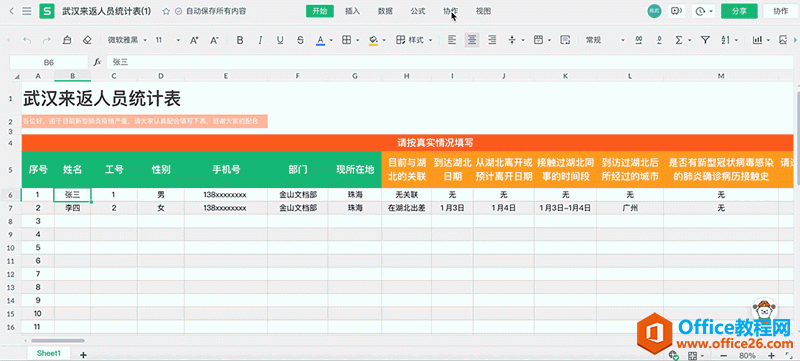This screenshot has height=361, width=800.
Task: Apply strikethrough formatting
Action: point(300,40)
